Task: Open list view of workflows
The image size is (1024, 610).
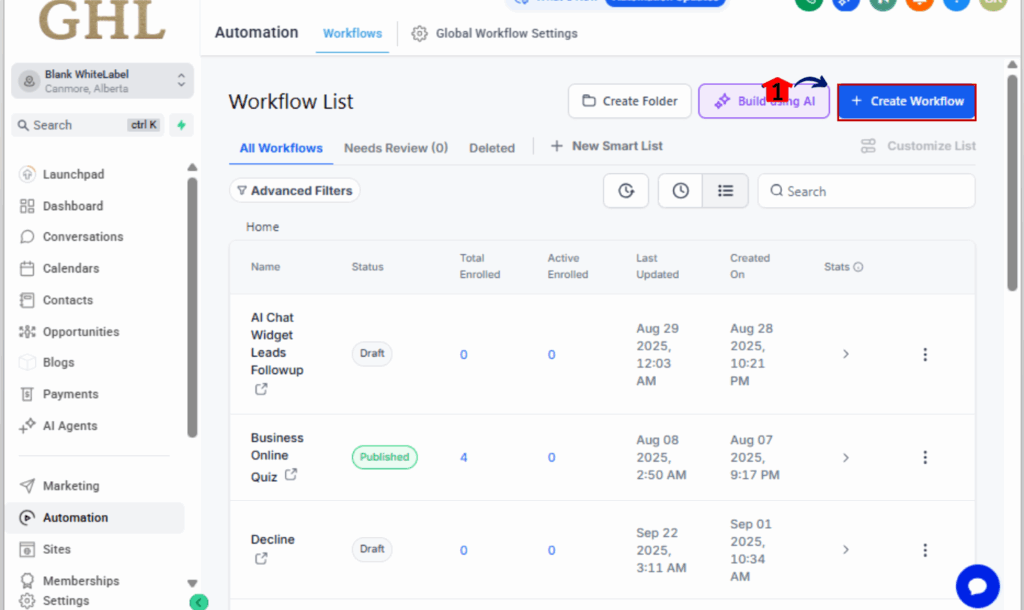Action: pos(725,190)
